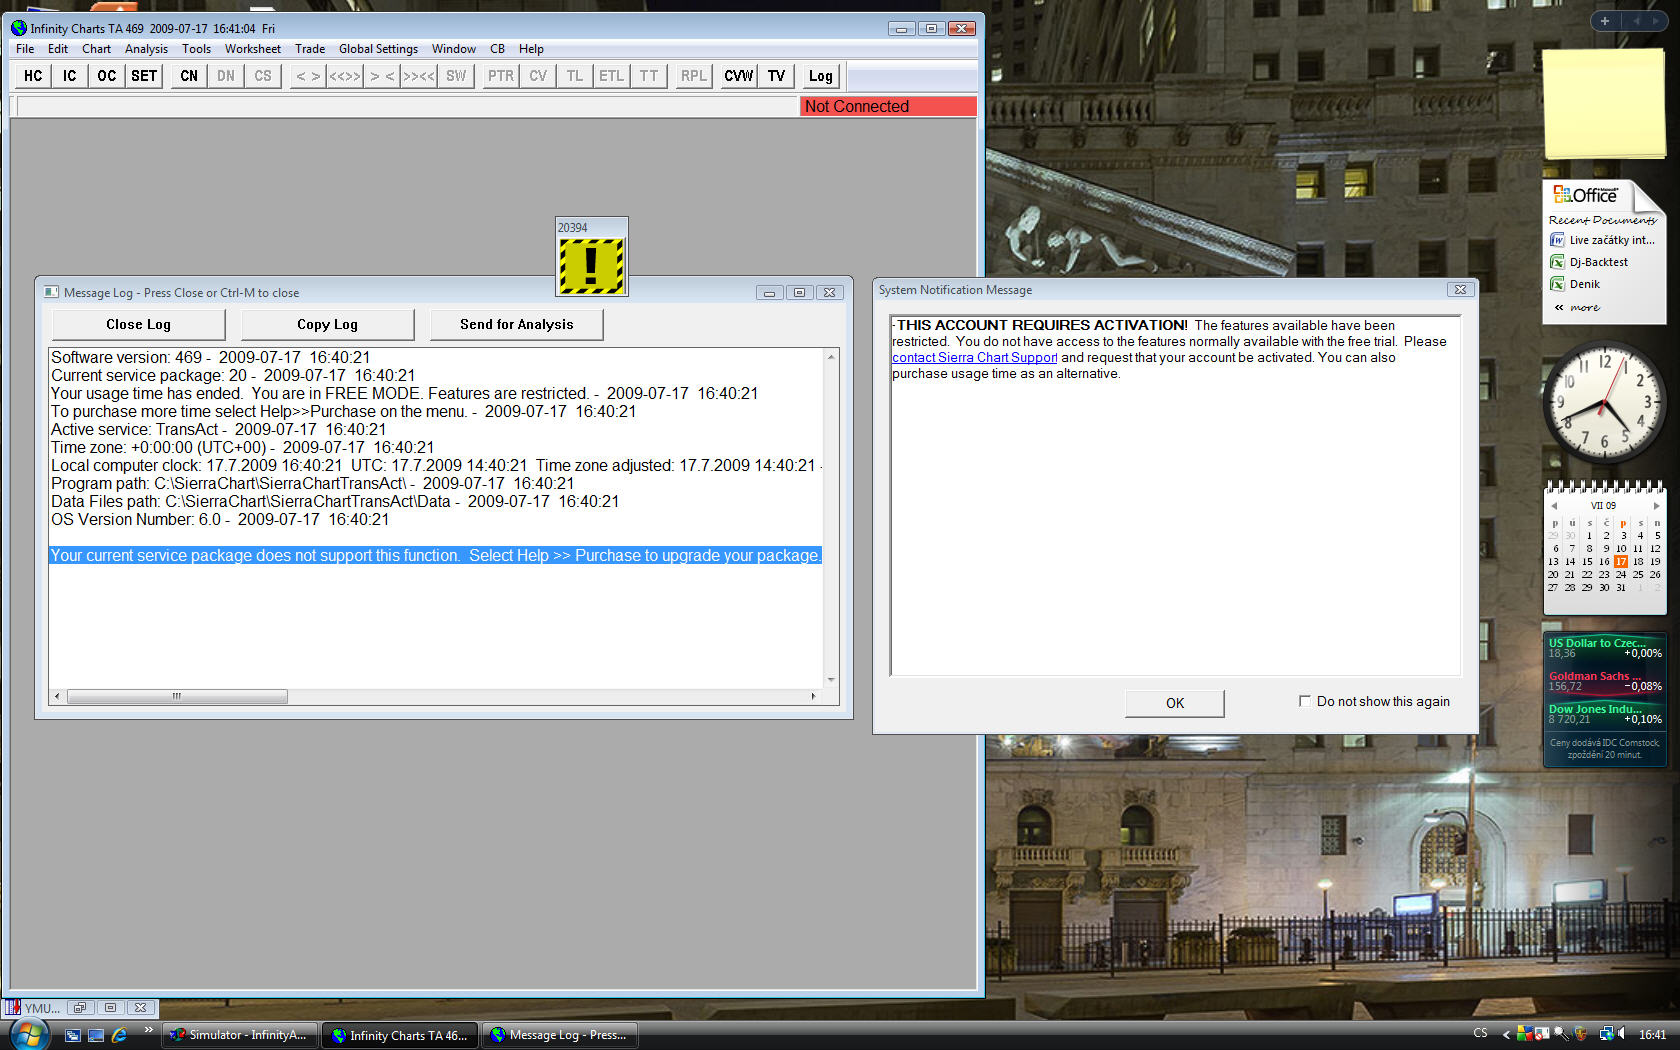Screen dimensions: 1680x1050
Task: Check 'Do not show this again'
Action: [1305, 701]
